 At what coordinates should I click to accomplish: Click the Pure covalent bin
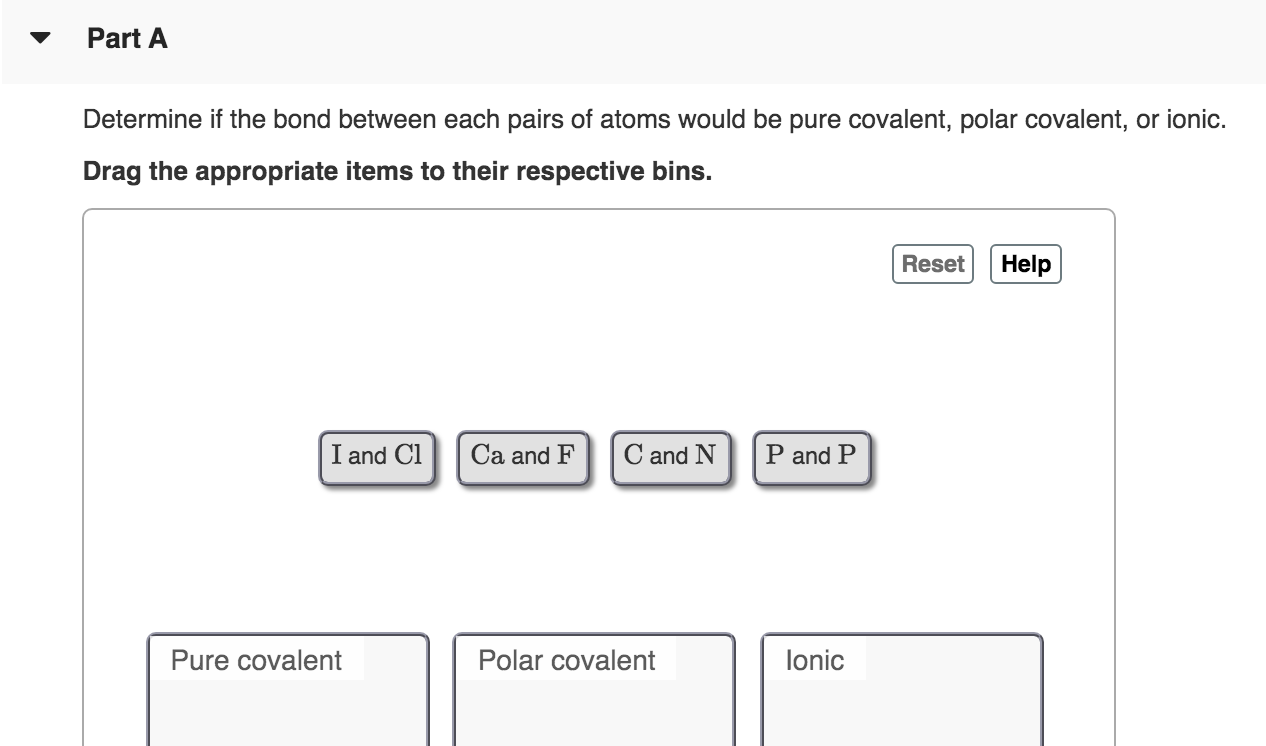pos(288,700)
